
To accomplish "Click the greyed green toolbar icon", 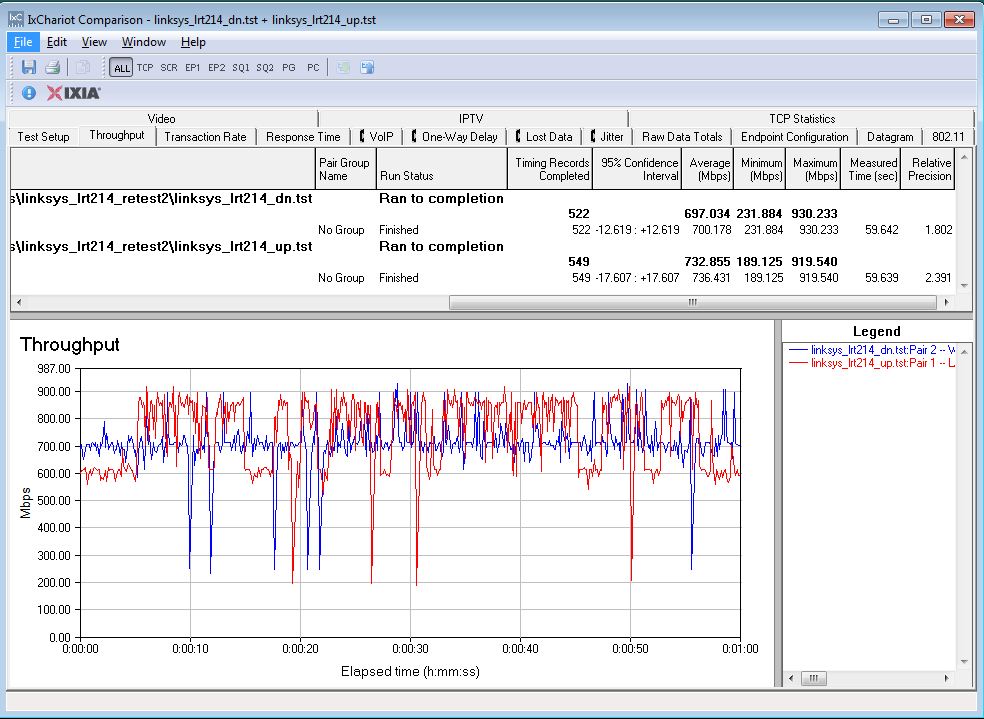I will click(x=343, y=67).
